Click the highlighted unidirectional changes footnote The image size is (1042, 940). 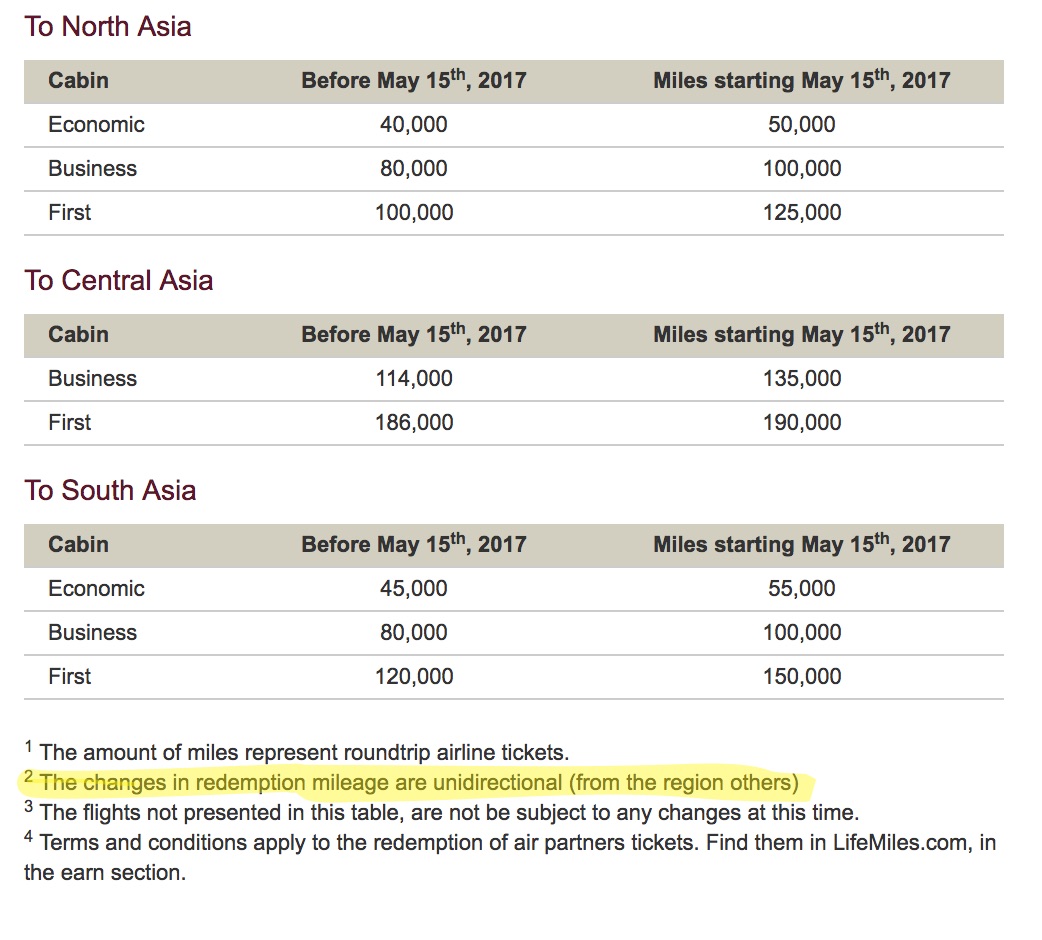[x=411, y=782]
